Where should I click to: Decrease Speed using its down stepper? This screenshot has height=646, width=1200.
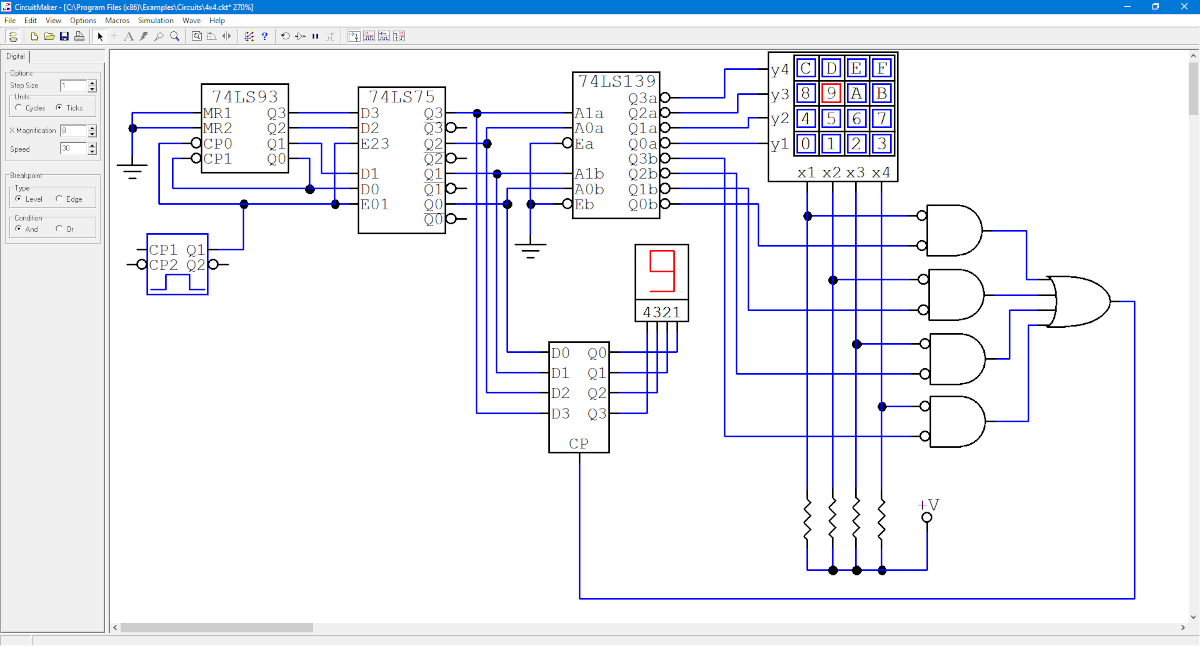point(91,152)
